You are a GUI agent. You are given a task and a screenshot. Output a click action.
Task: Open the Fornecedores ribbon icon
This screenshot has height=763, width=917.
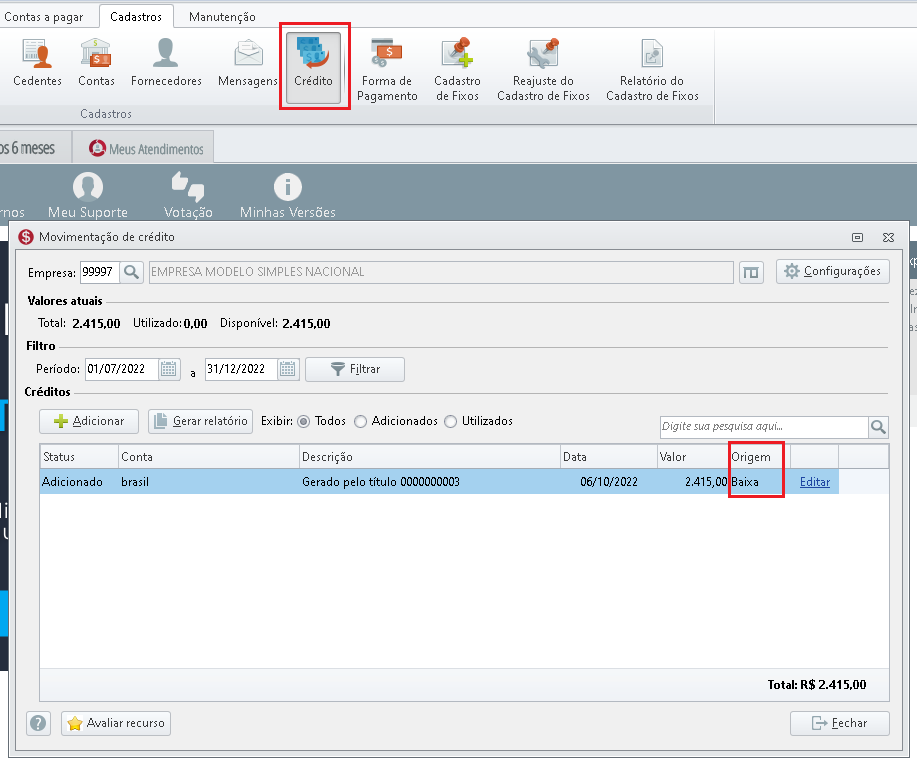[166, 63]
